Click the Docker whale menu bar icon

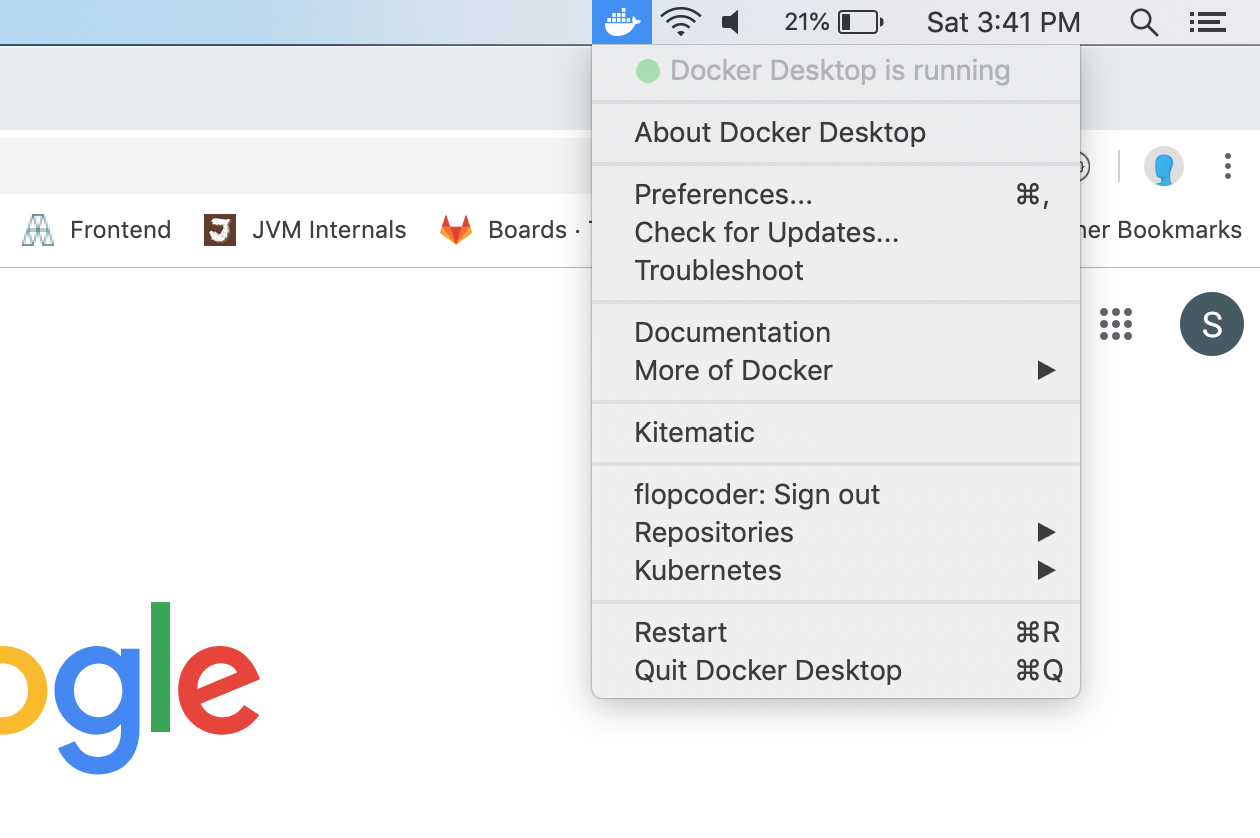(x=622, y=22)
